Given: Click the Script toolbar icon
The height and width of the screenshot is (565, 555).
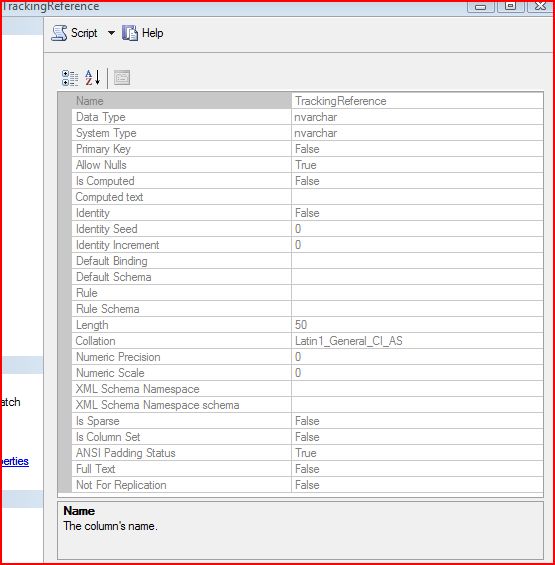Looking at the screenshot, I should [x=59, y=33].
